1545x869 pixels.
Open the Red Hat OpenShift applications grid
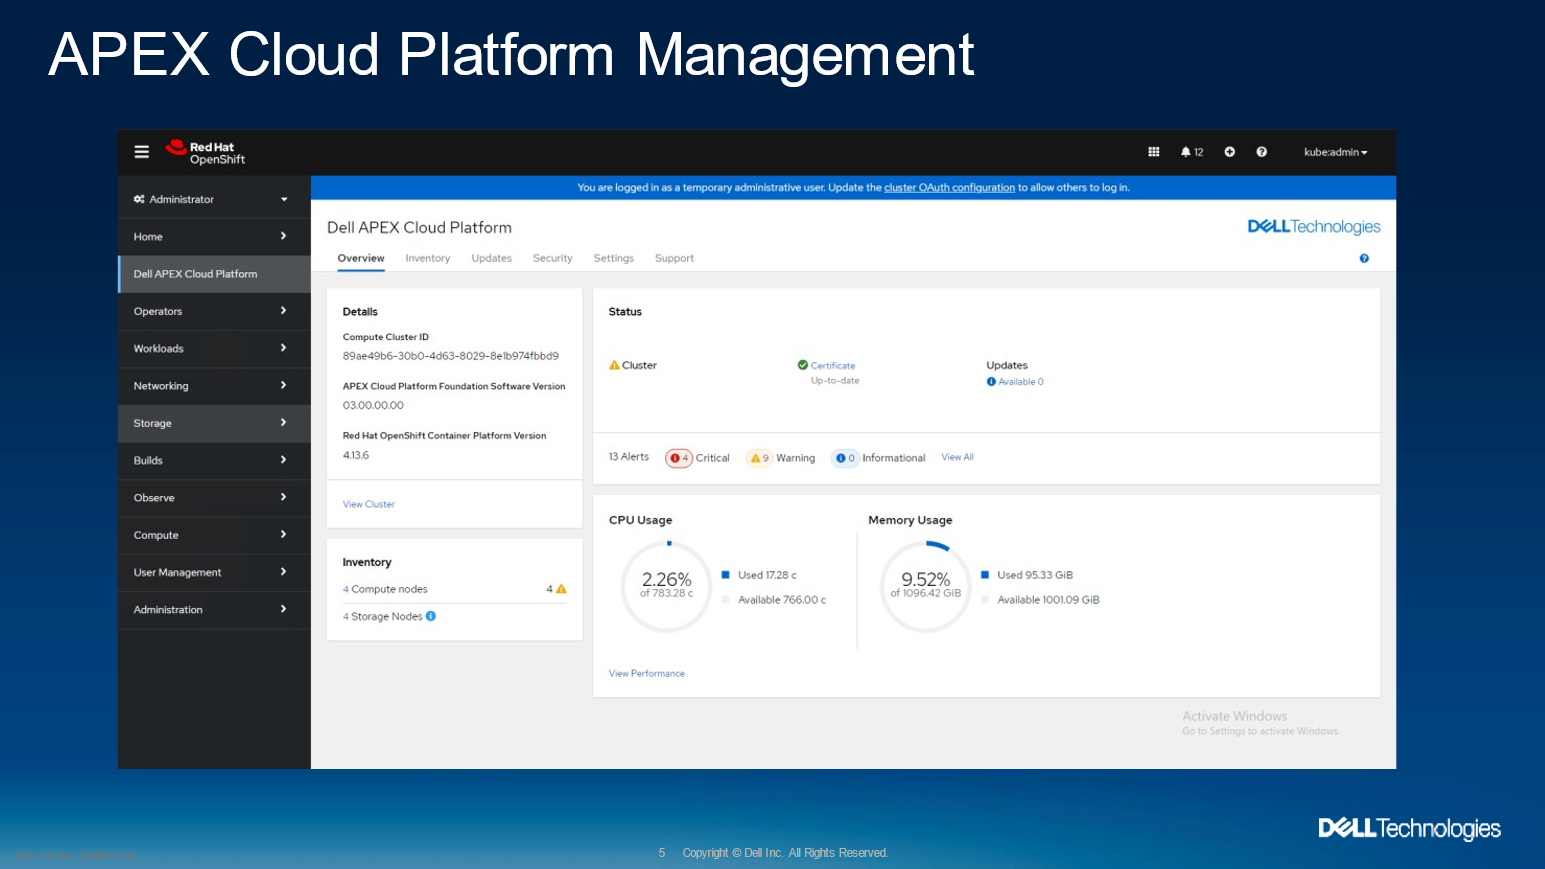pyautogui.click(x=1153, y=151)
